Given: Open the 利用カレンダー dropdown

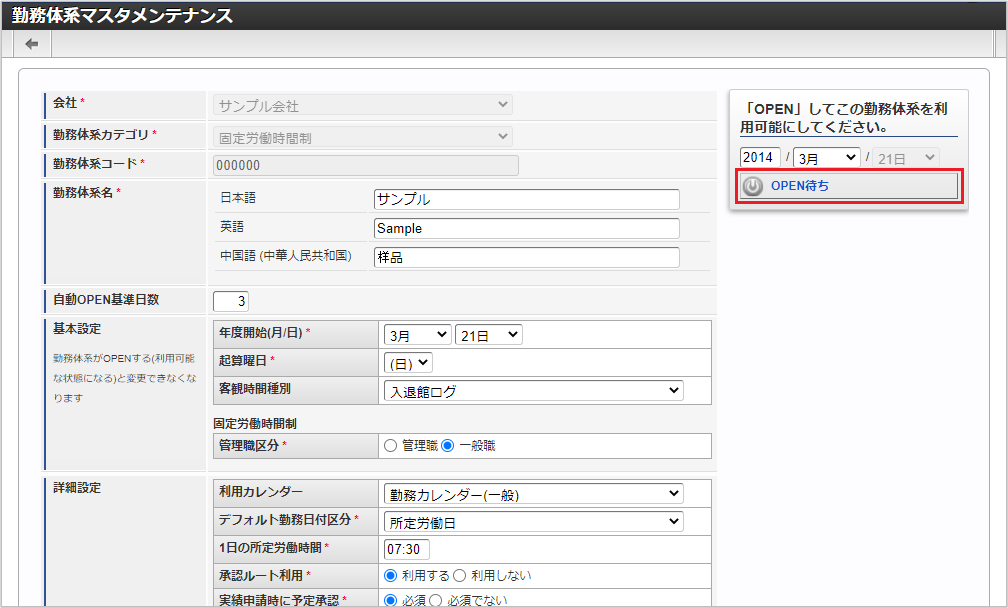Looking at the screenshot, I should (x=534, y=494).
